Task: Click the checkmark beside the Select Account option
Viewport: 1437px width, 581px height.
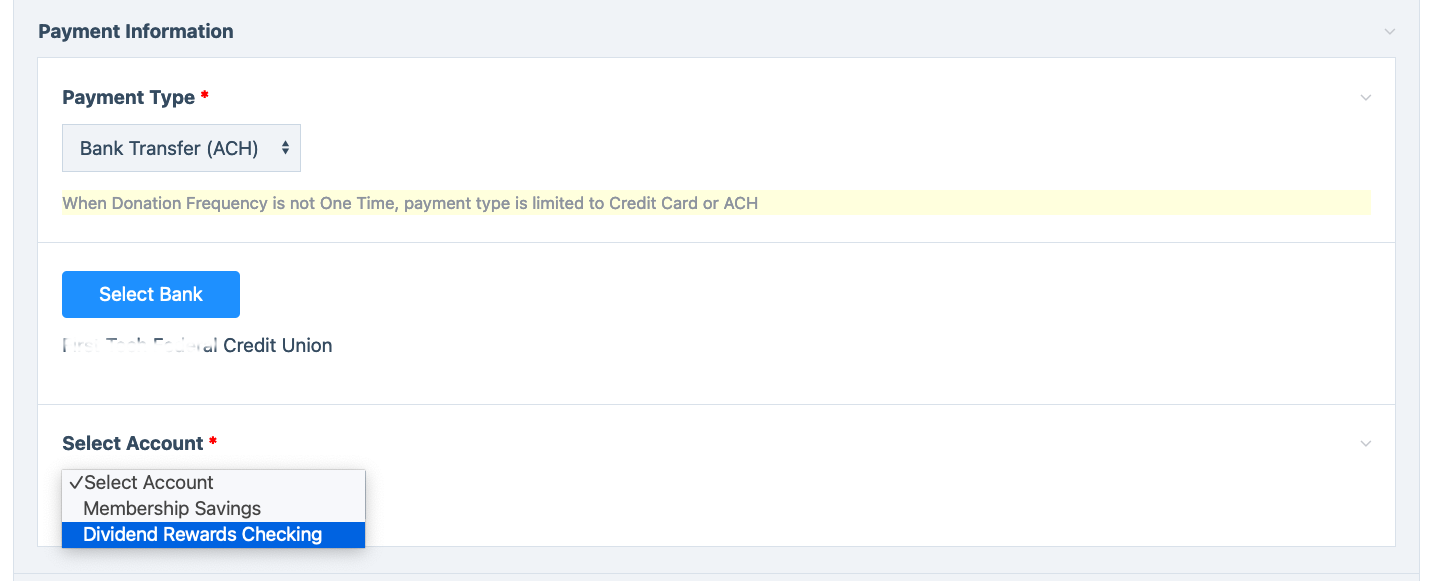Action: click(x=76, y=482)
